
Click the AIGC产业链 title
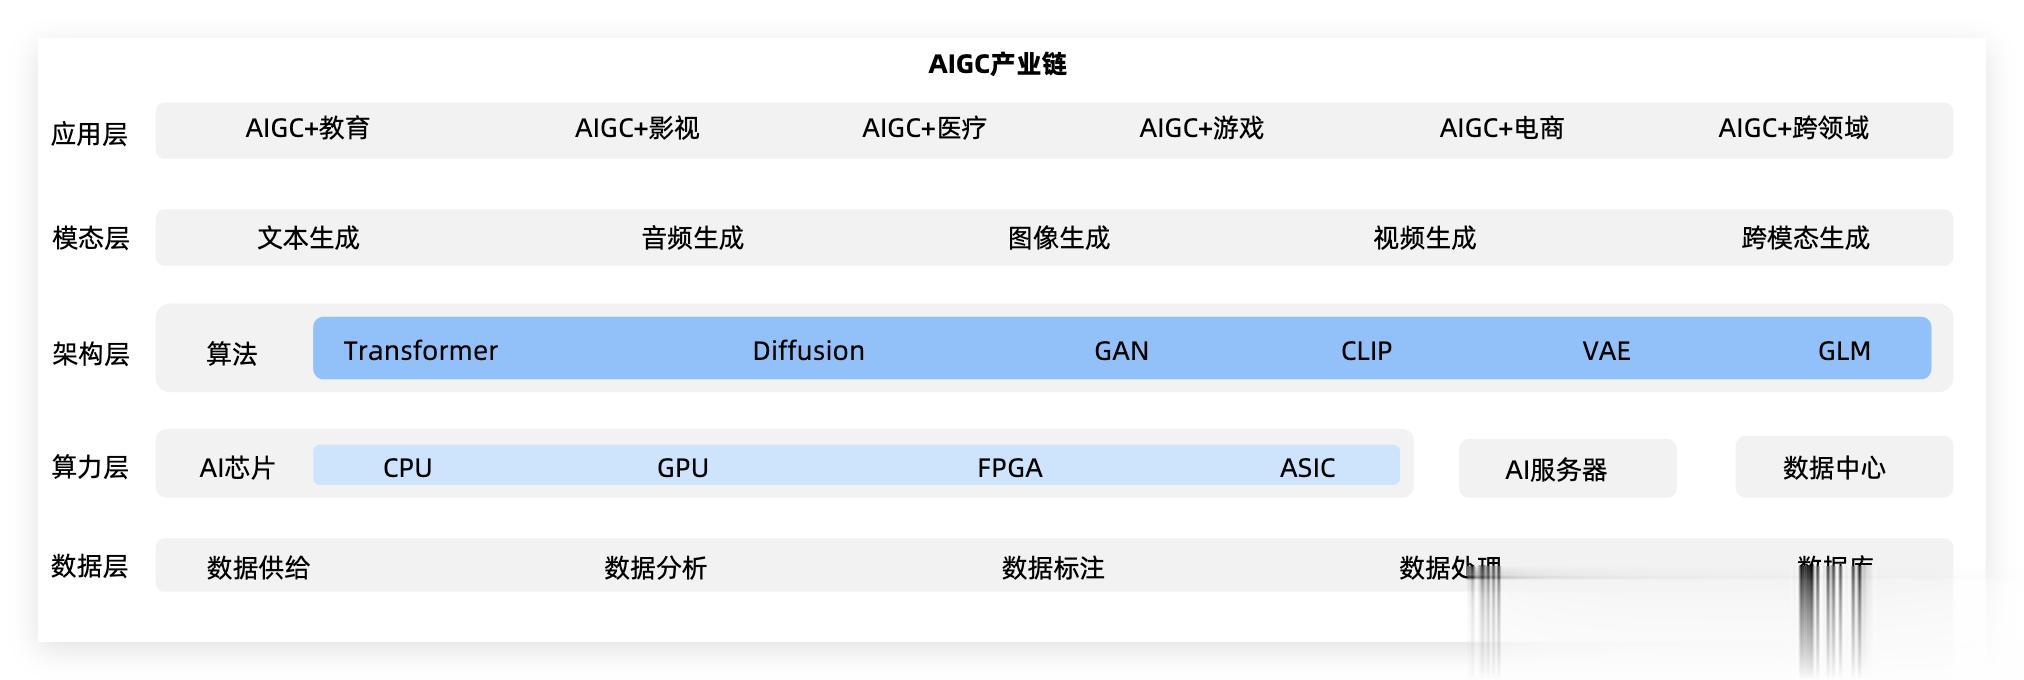point(997,65)
